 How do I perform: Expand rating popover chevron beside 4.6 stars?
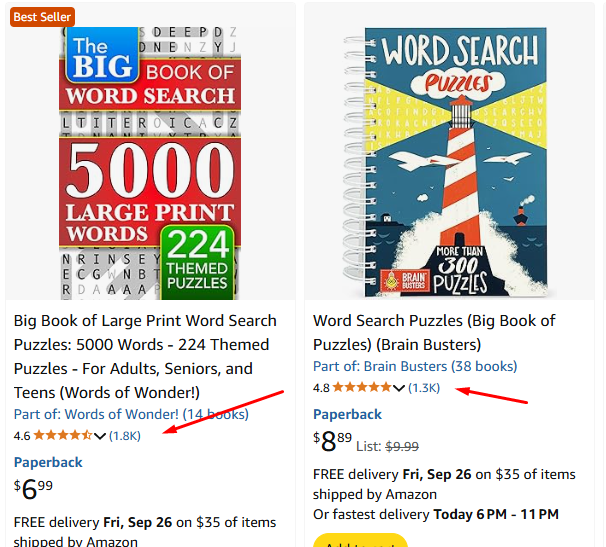100,436
